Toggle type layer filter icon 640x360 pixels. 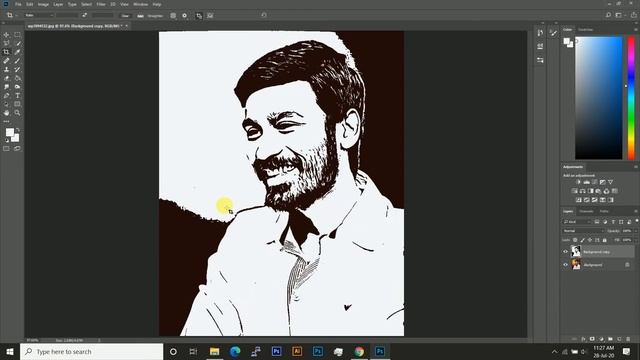pyautogui.click(x=613, y=222)
